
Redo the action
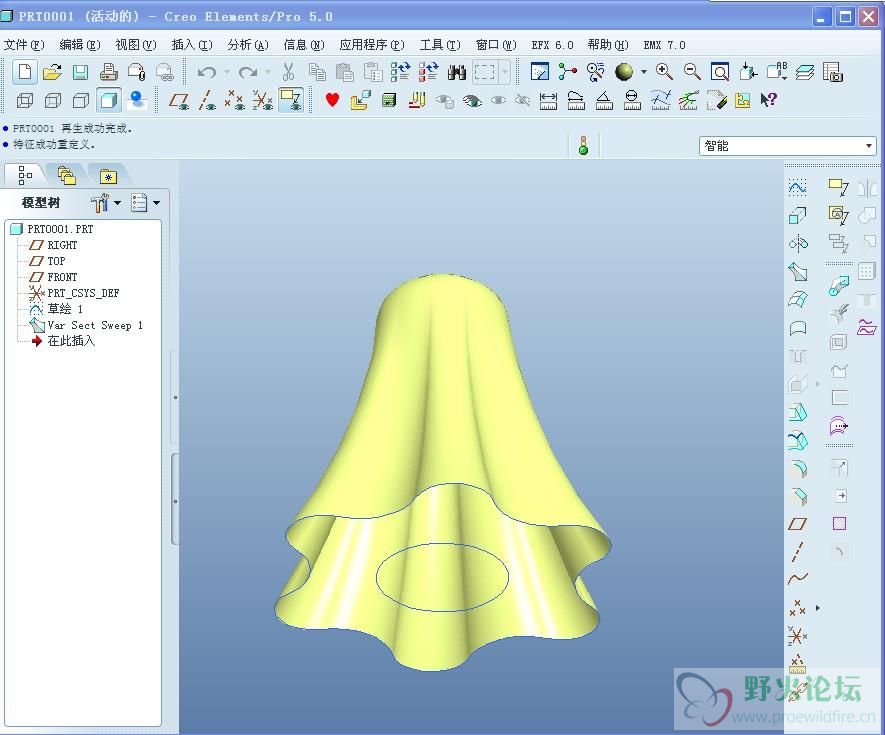(x=247, y=72)
